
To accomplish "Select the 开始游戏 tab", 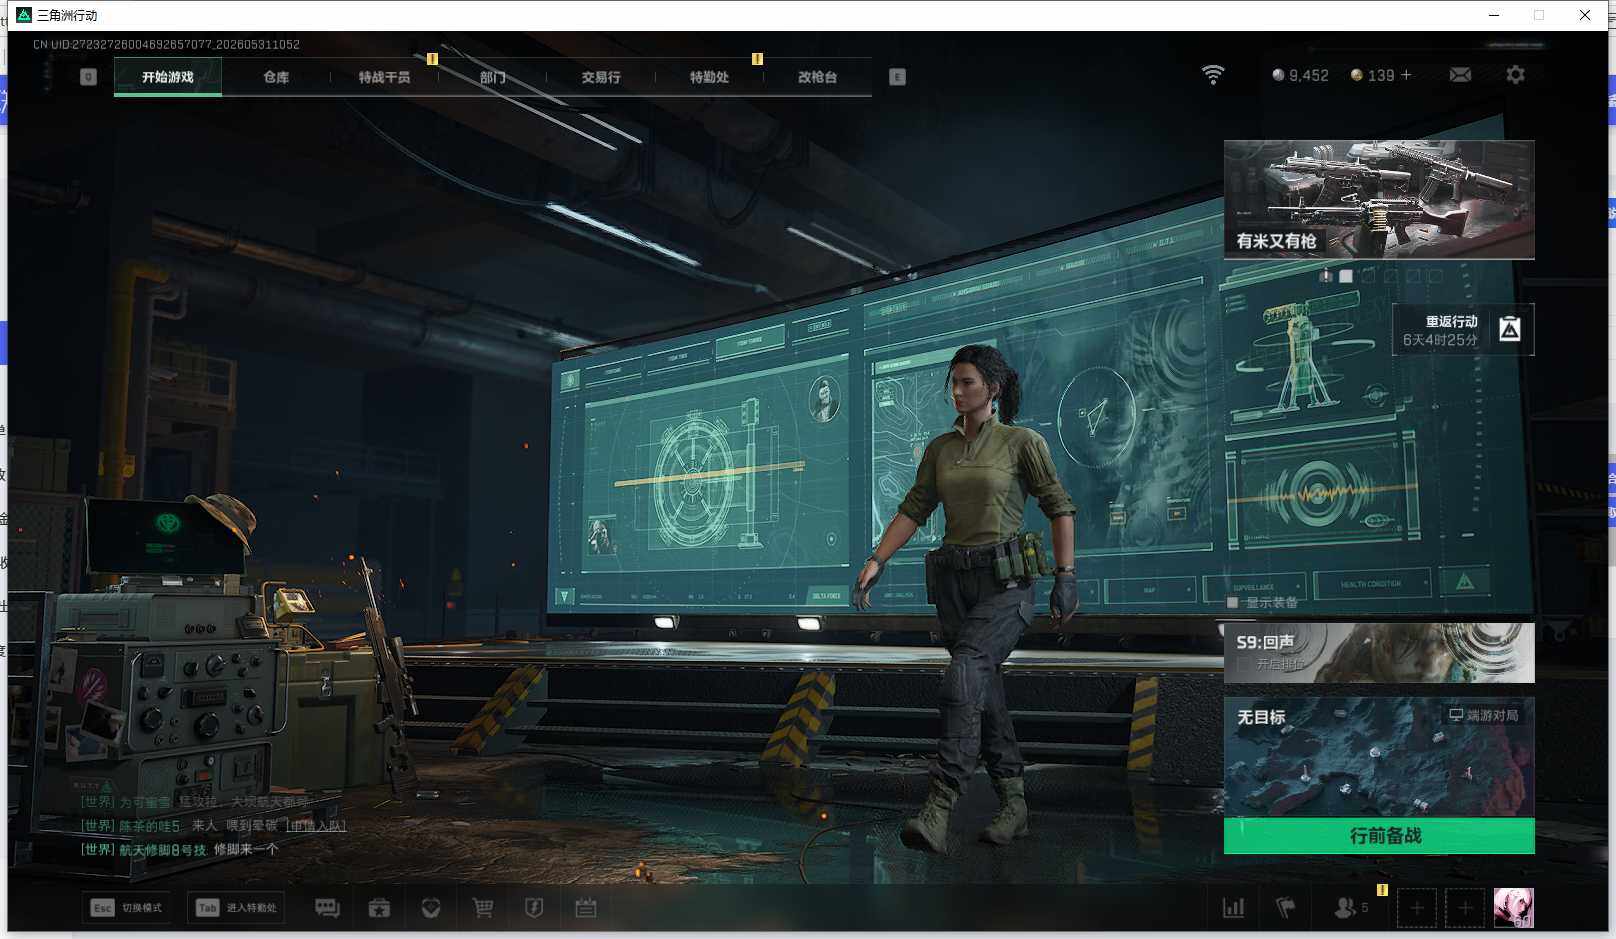I will pyautogui.click(x=168, y=77).
